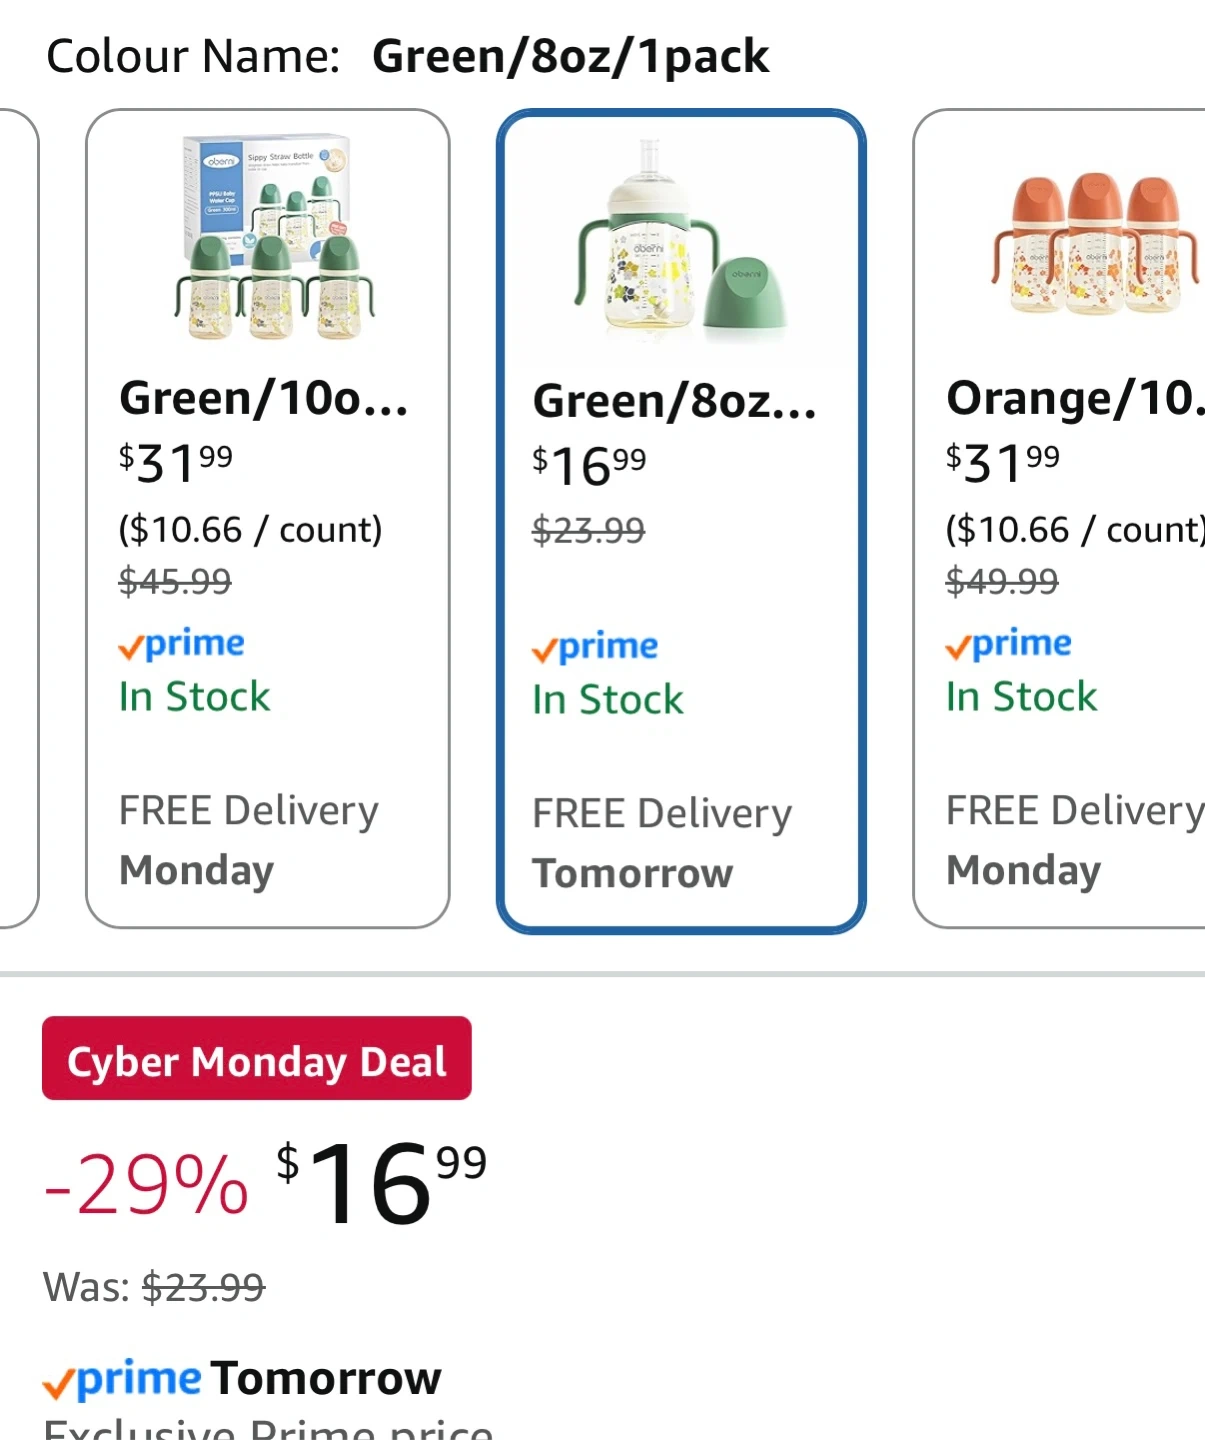The width and height of the screenshot is (1205, 1440).
Task: Tap the partially visible card on far left
Action: pyautogui.click(x=15, y=520)
